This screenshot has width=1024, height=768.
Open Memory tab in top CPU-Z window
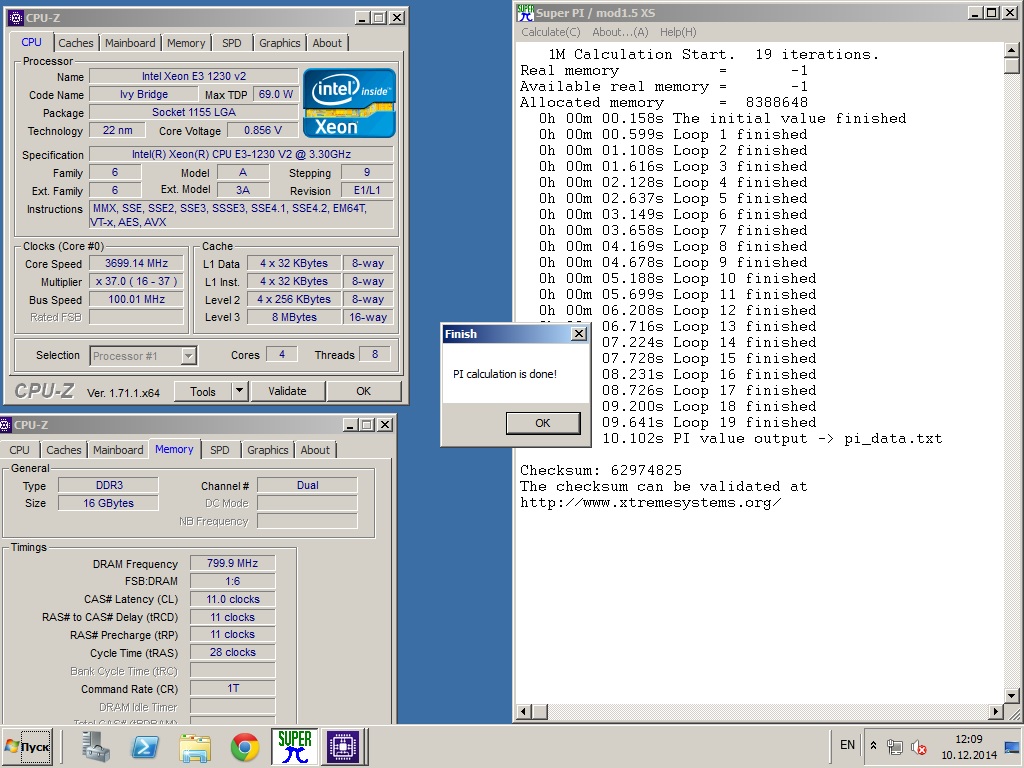[x=185, y=43]
